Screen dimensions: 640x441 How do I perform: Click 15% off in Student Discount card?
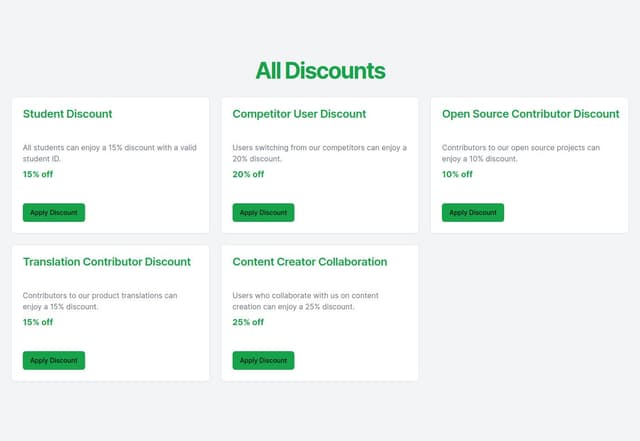click(x=38, y=174)
